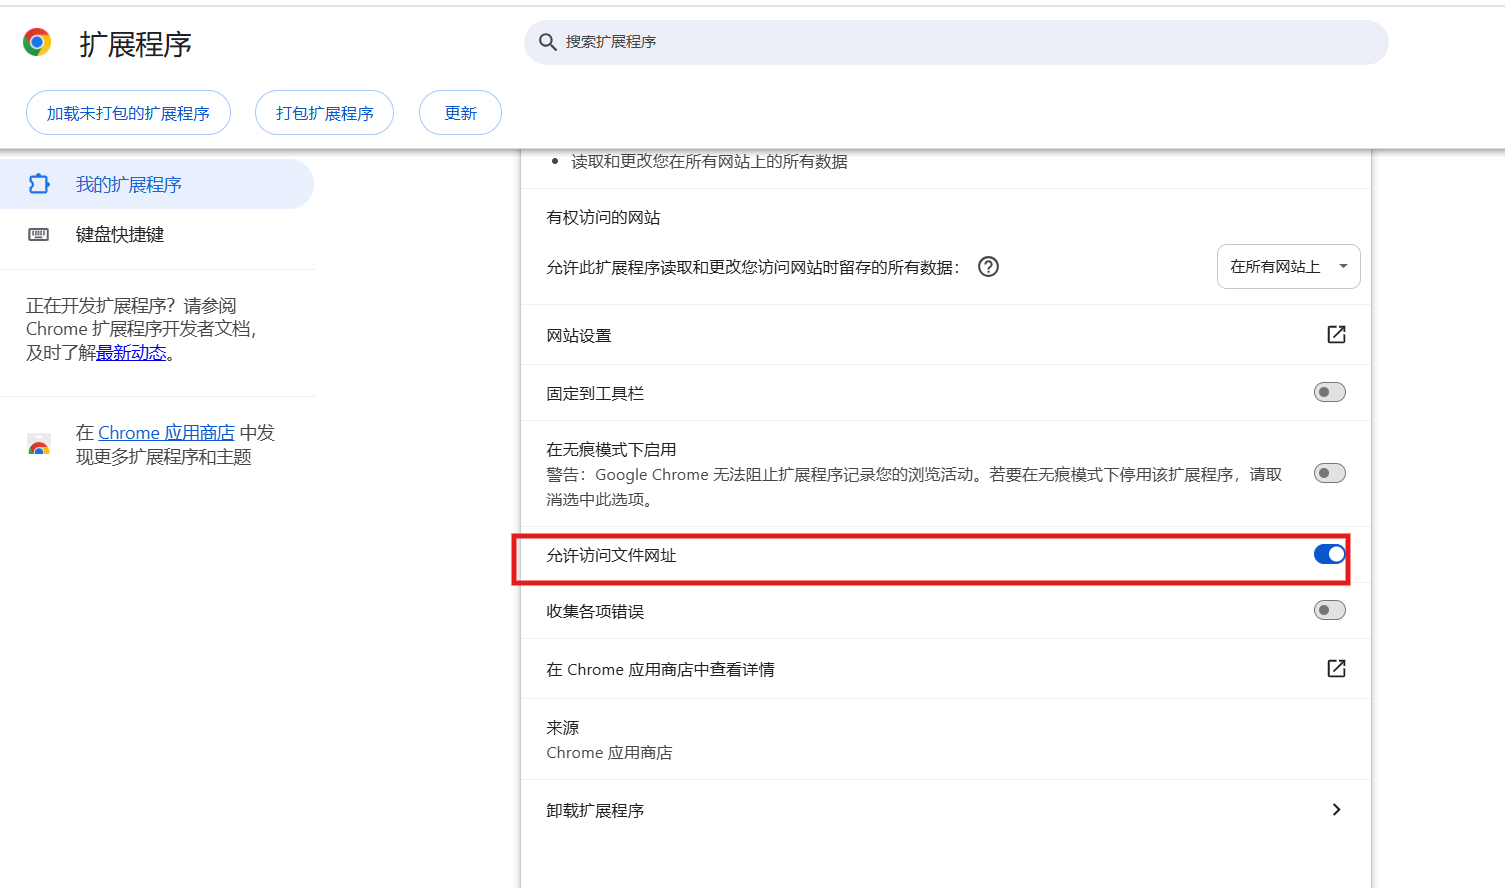Image resolution: width=1505 pixels, height=888 pixels.
Task: Toggle 固定到工具栏 switch
Action: pyautogui.click(x=1329, y=392)
